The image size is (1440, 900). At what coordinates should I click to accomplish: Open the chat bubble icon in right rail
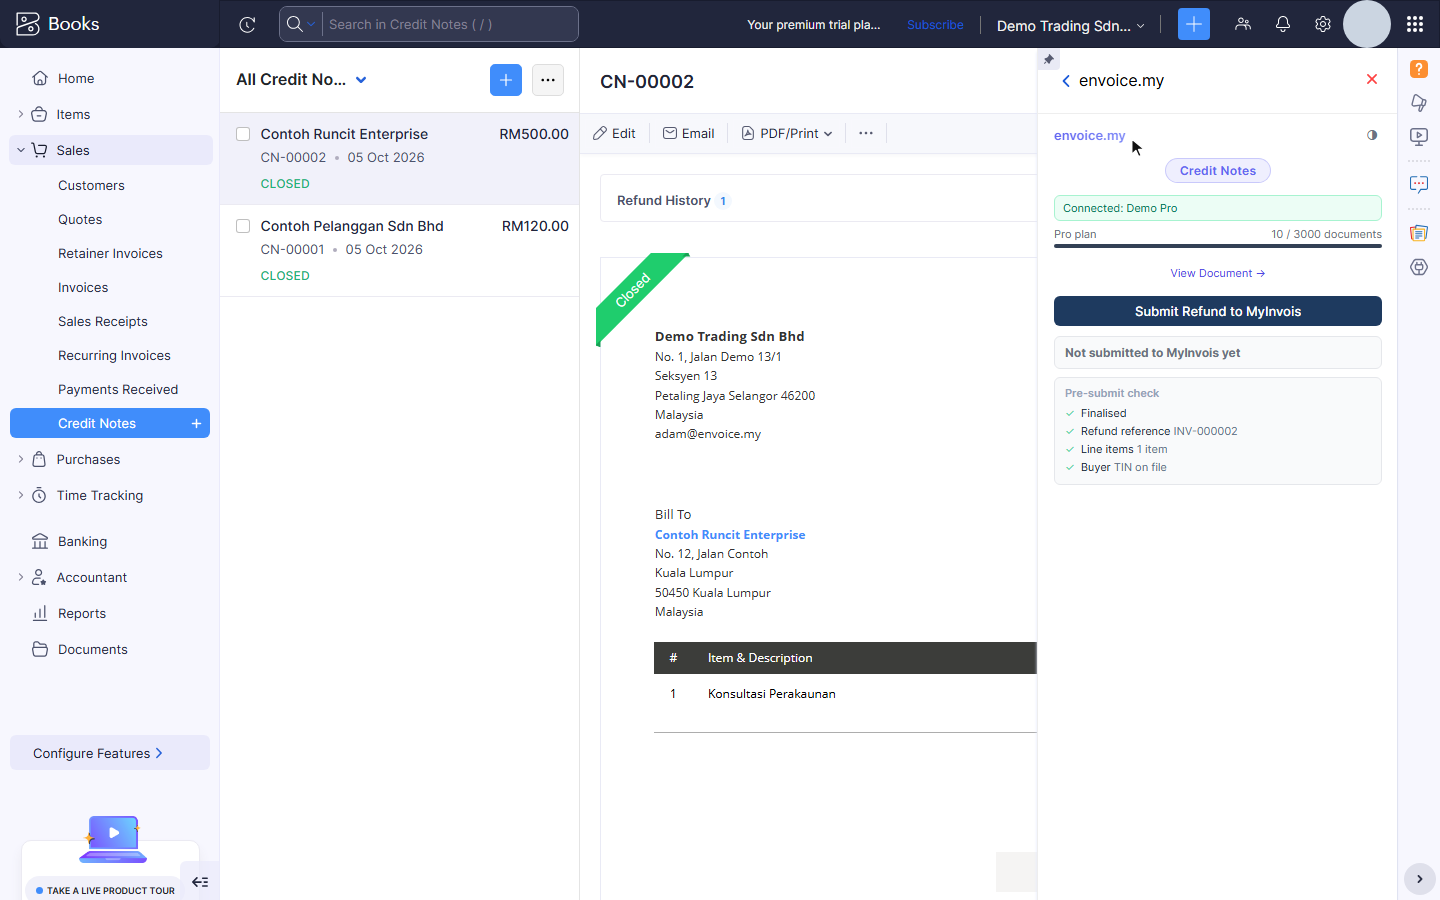click(1419, 184)
